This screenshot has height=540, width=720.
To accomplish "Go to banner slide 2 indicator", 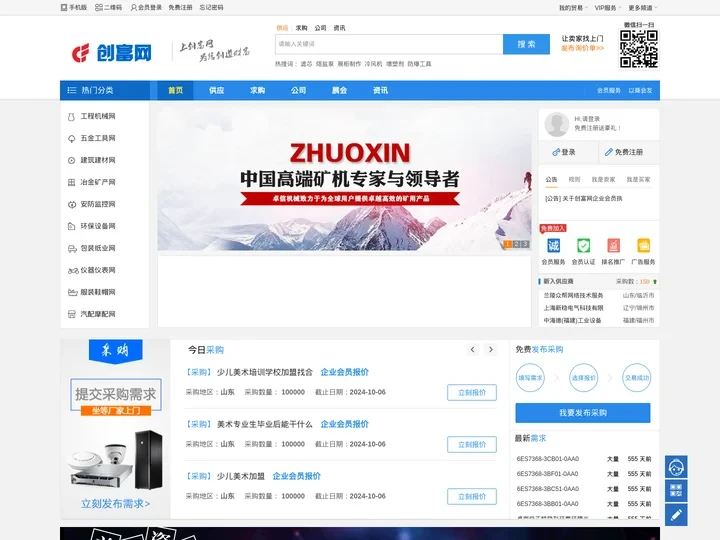I will tap(517, 244).
